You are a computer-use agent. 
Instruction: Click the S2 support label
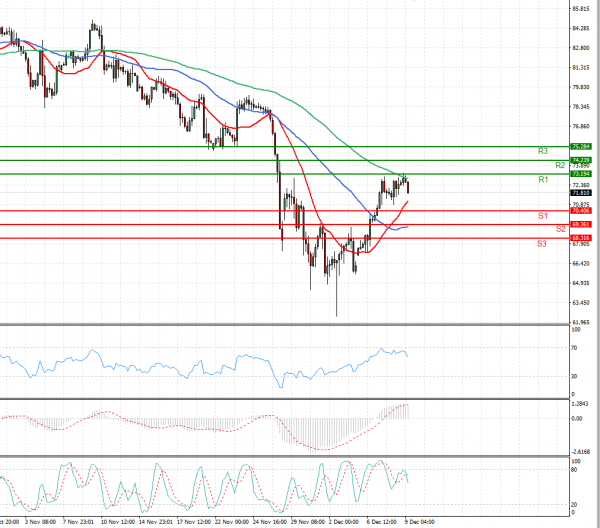point(560,229)
